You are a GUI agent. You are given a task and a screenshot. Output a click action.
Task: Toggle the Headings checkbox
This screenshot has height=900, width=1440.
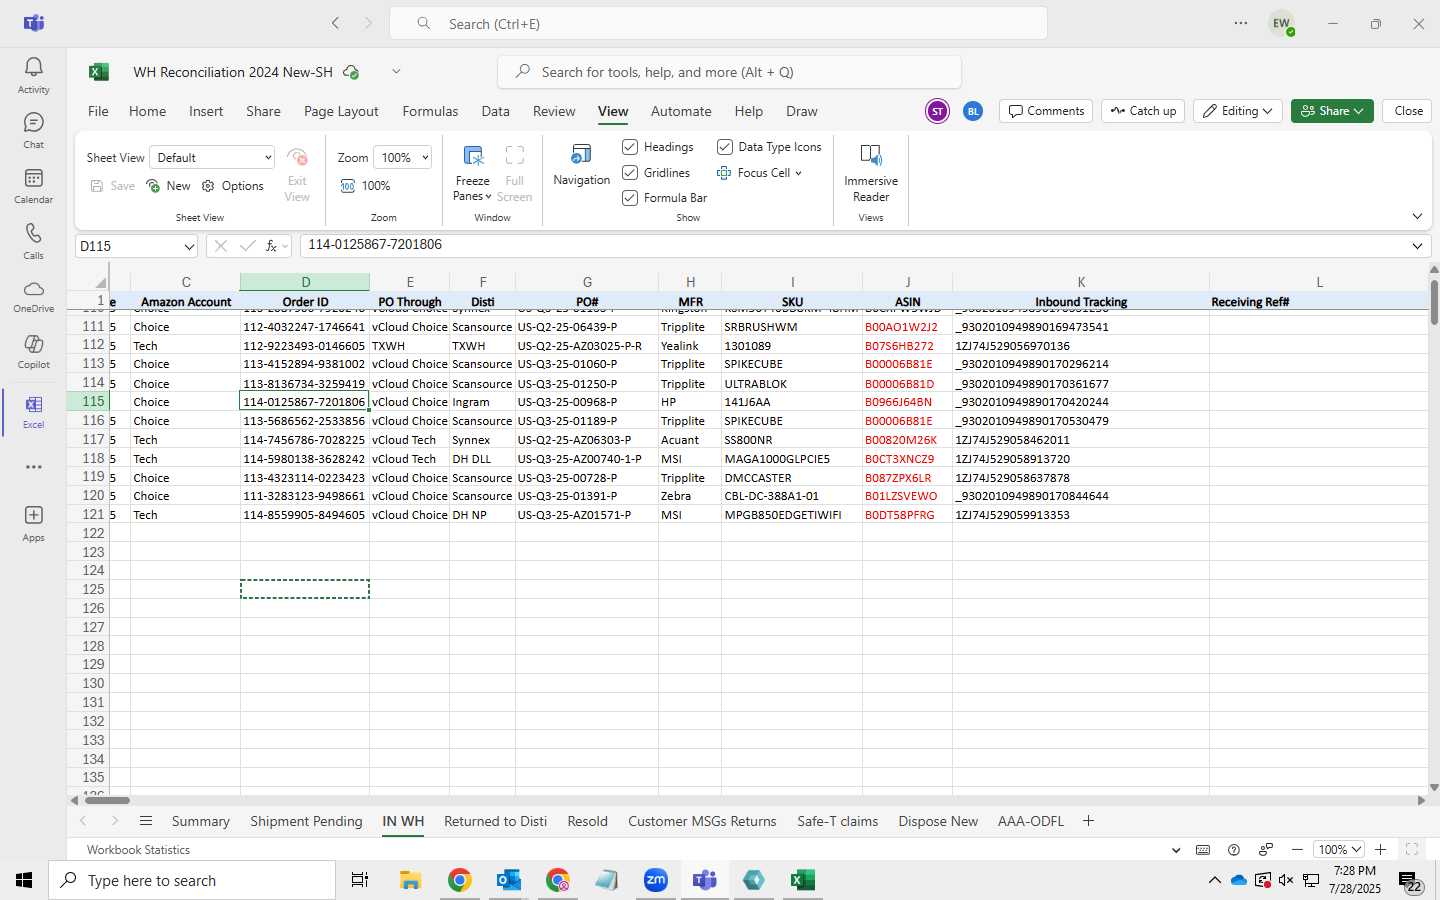point(630,147)
